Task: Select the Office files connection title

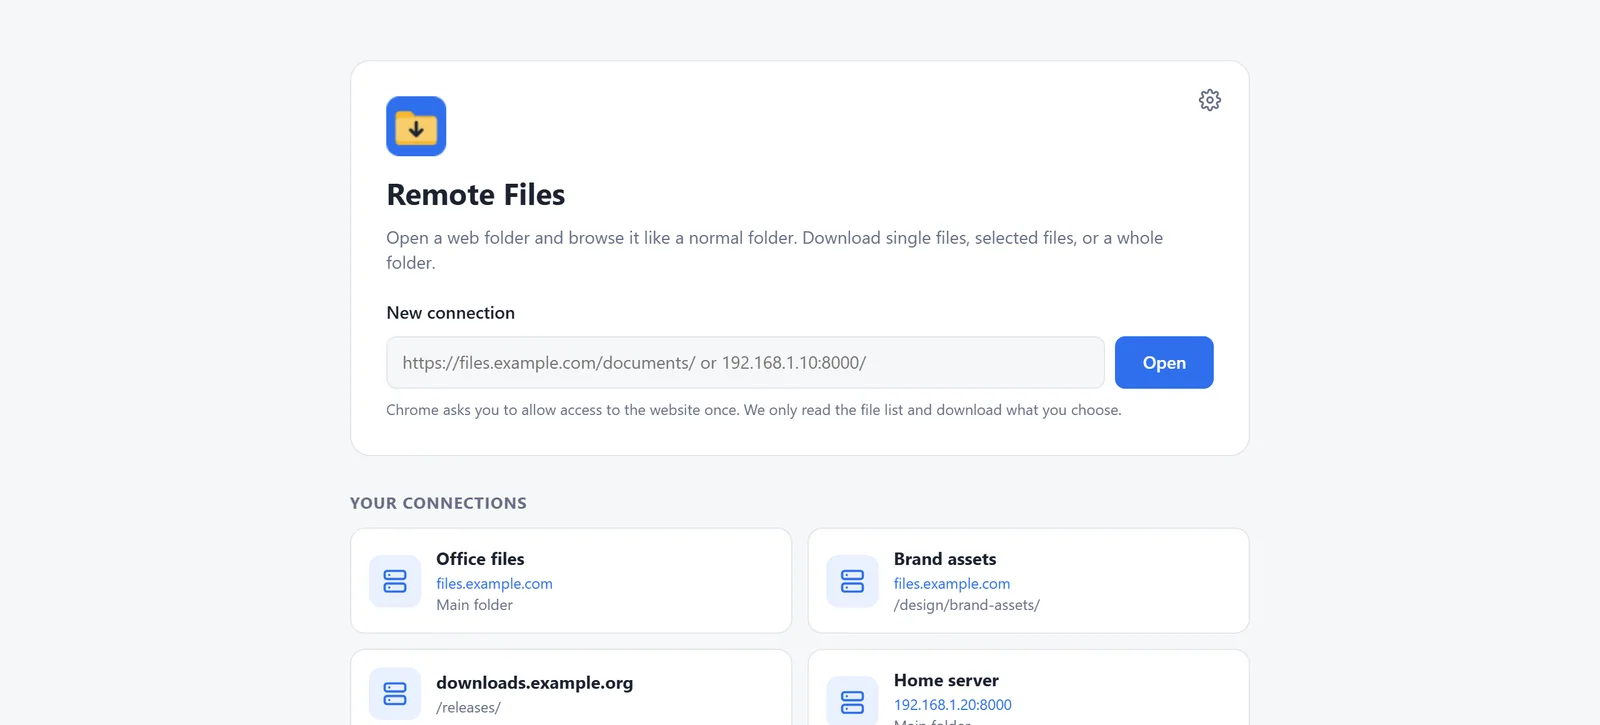Action: [x=480, y=559]
